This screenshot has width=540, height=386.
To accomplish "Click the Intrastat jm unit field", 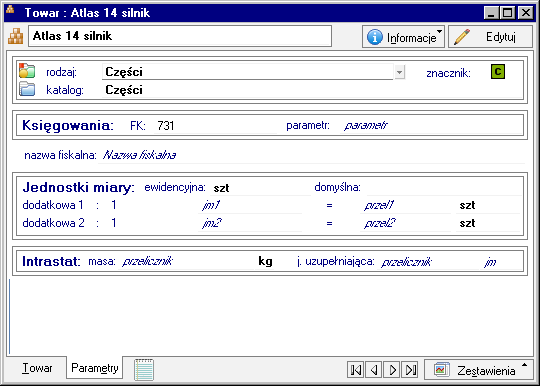I will (501, 262).
